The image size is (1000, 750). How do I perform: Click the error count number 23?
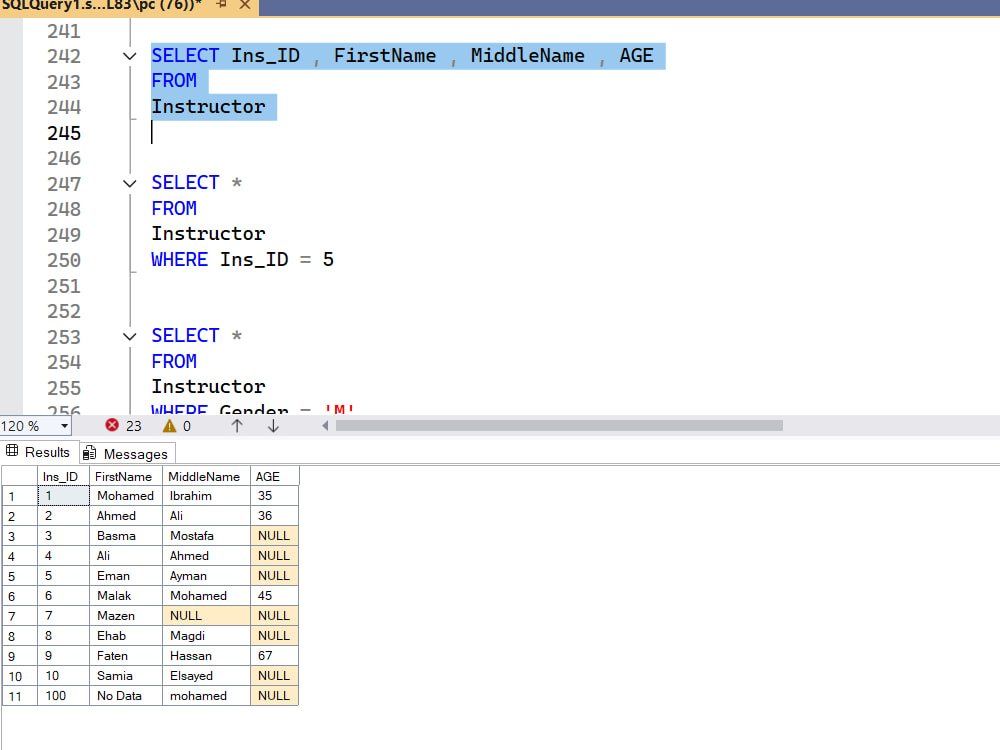133,426
